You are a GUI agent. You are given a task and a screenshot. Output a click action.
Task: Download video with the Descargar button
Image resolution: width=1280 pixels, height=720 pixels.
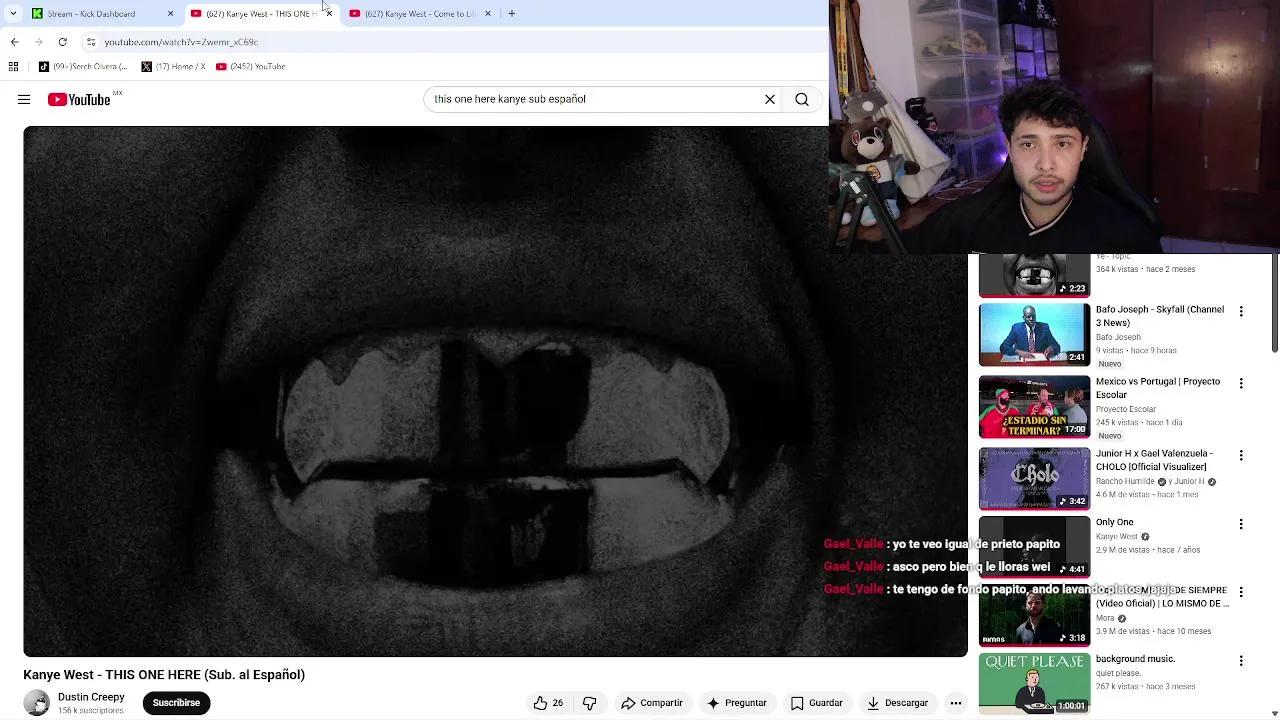(897, 703)
